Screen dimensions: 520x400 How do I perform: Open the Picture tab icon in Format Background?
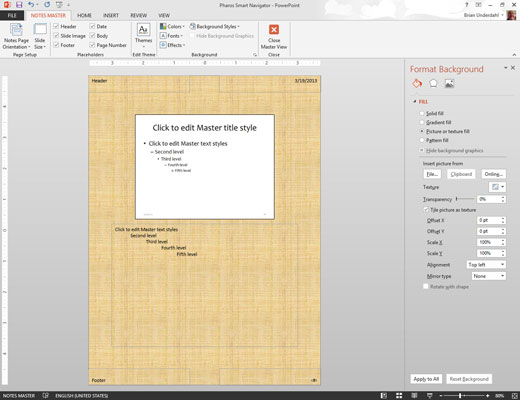click(449, 83)
